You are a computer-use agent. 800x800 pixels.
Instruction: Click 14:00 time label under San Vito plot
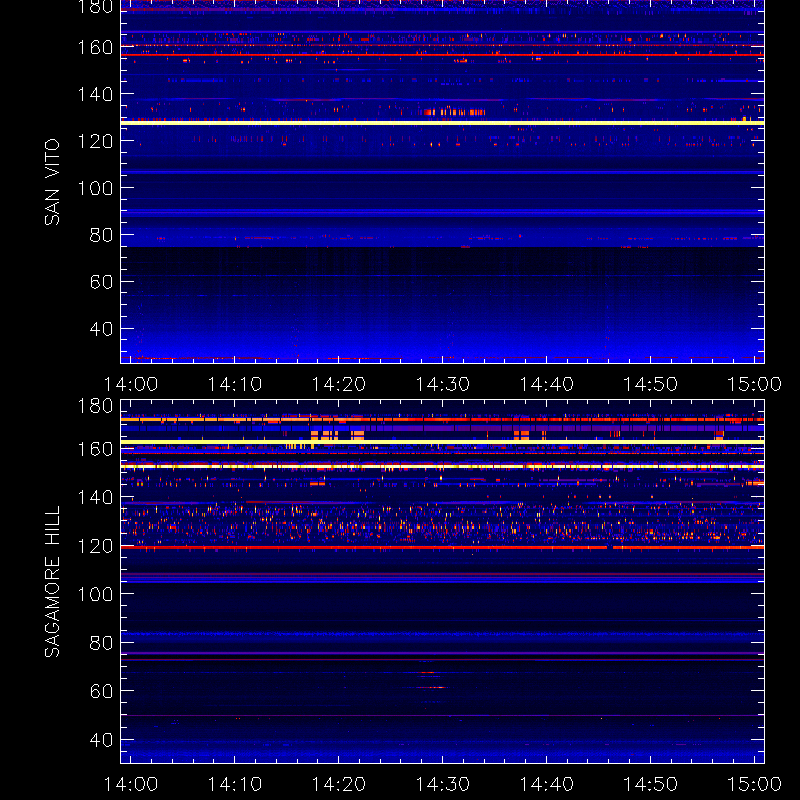tap(131, 384)
